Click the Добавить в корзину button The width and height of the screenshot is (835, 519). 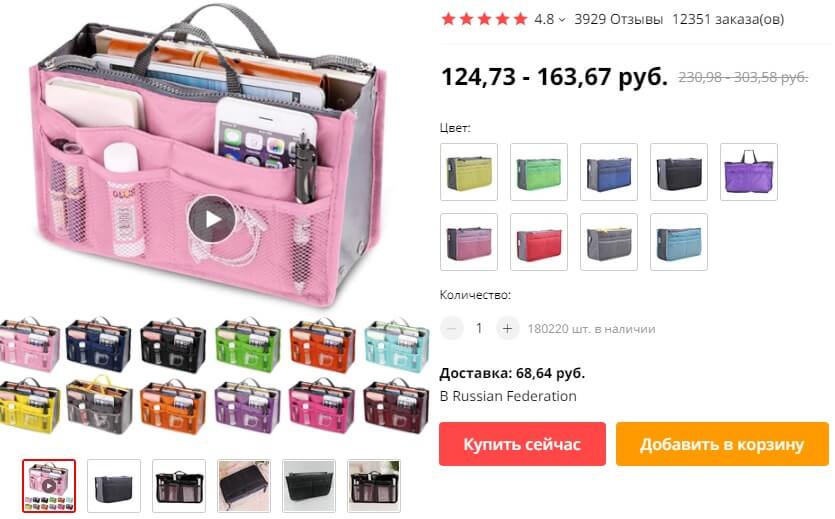pos(722,444)
